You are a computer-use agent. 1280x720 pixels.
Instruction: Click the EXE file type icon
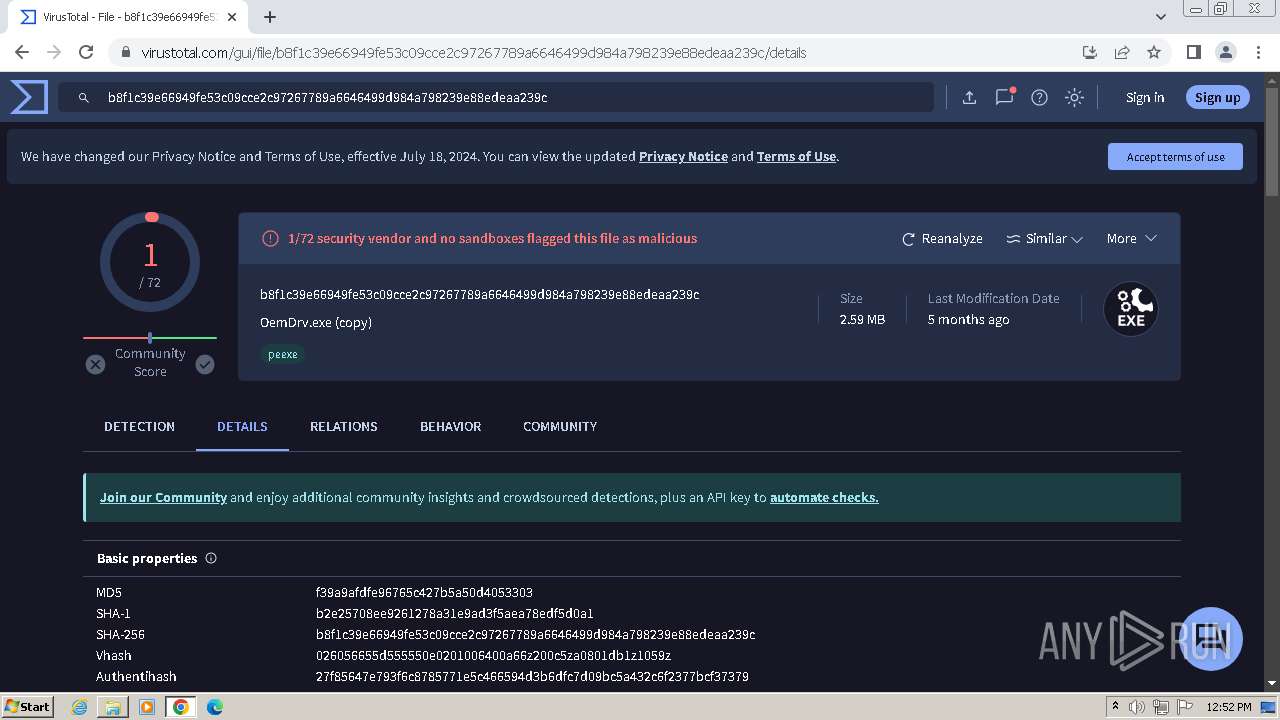click(1131, 309)
